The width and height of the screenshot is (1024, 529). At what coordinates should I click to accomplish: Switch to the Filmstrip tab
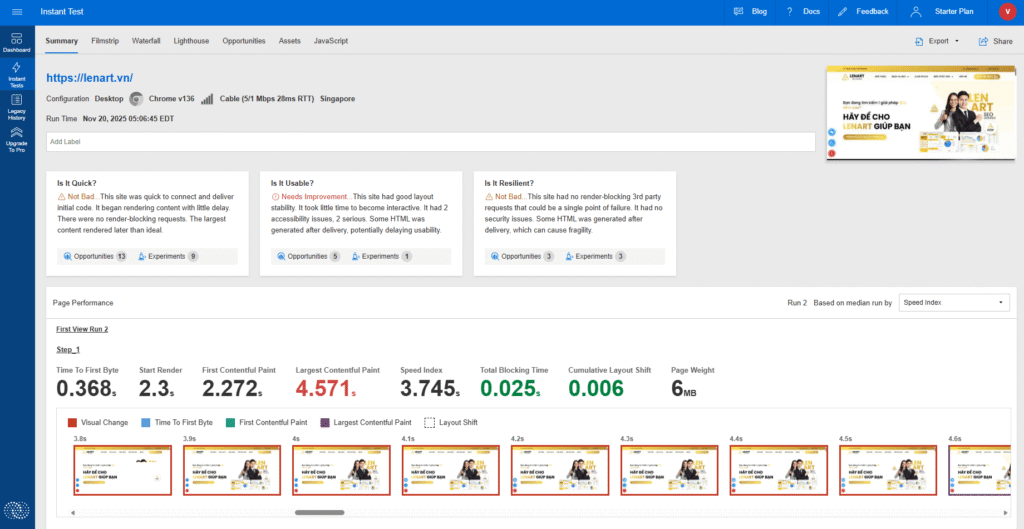click(105, 40)
